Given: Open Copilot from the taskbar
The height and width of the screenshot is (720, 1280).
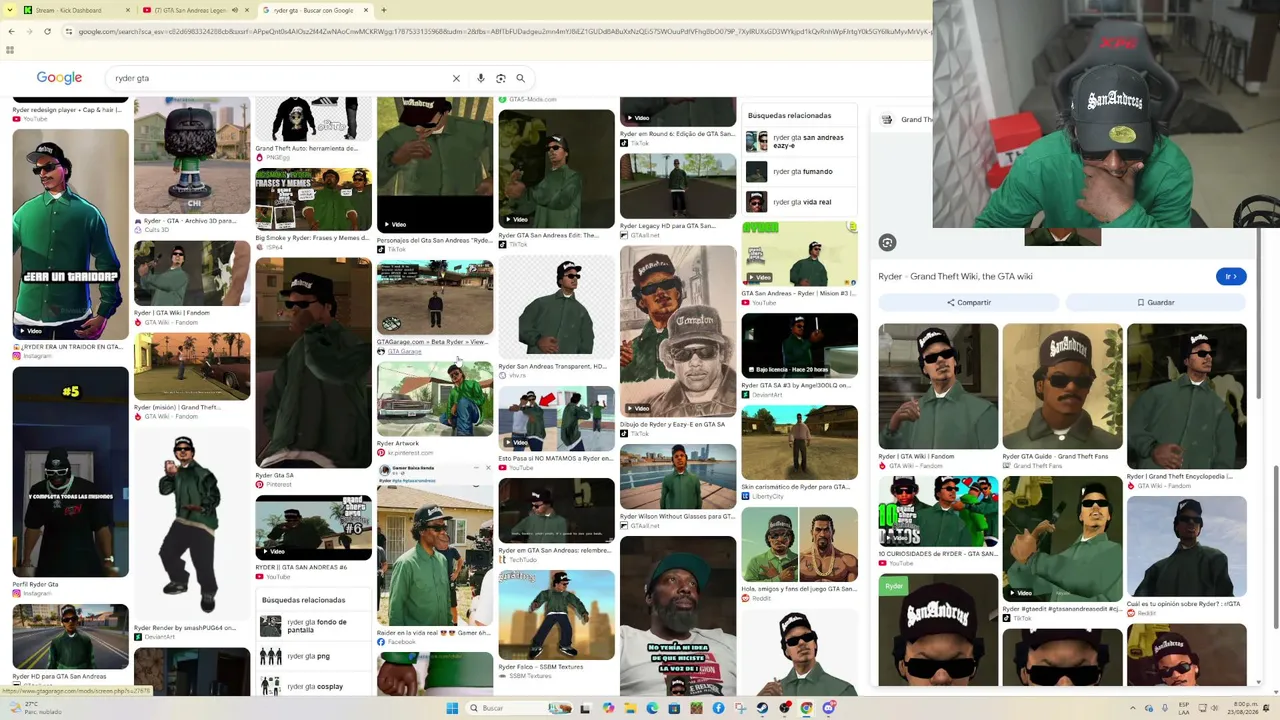Looking at the screenshot, I should pyautogui.click(x=608, y=708).
